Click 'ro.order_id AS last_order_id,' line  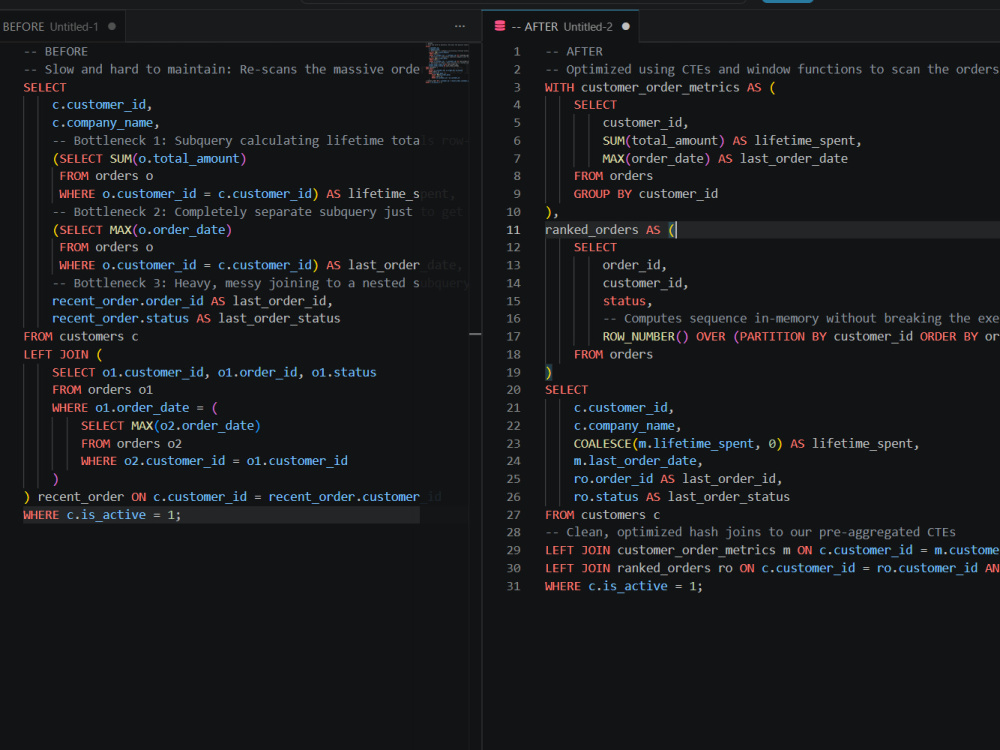(x=677, y=479)
